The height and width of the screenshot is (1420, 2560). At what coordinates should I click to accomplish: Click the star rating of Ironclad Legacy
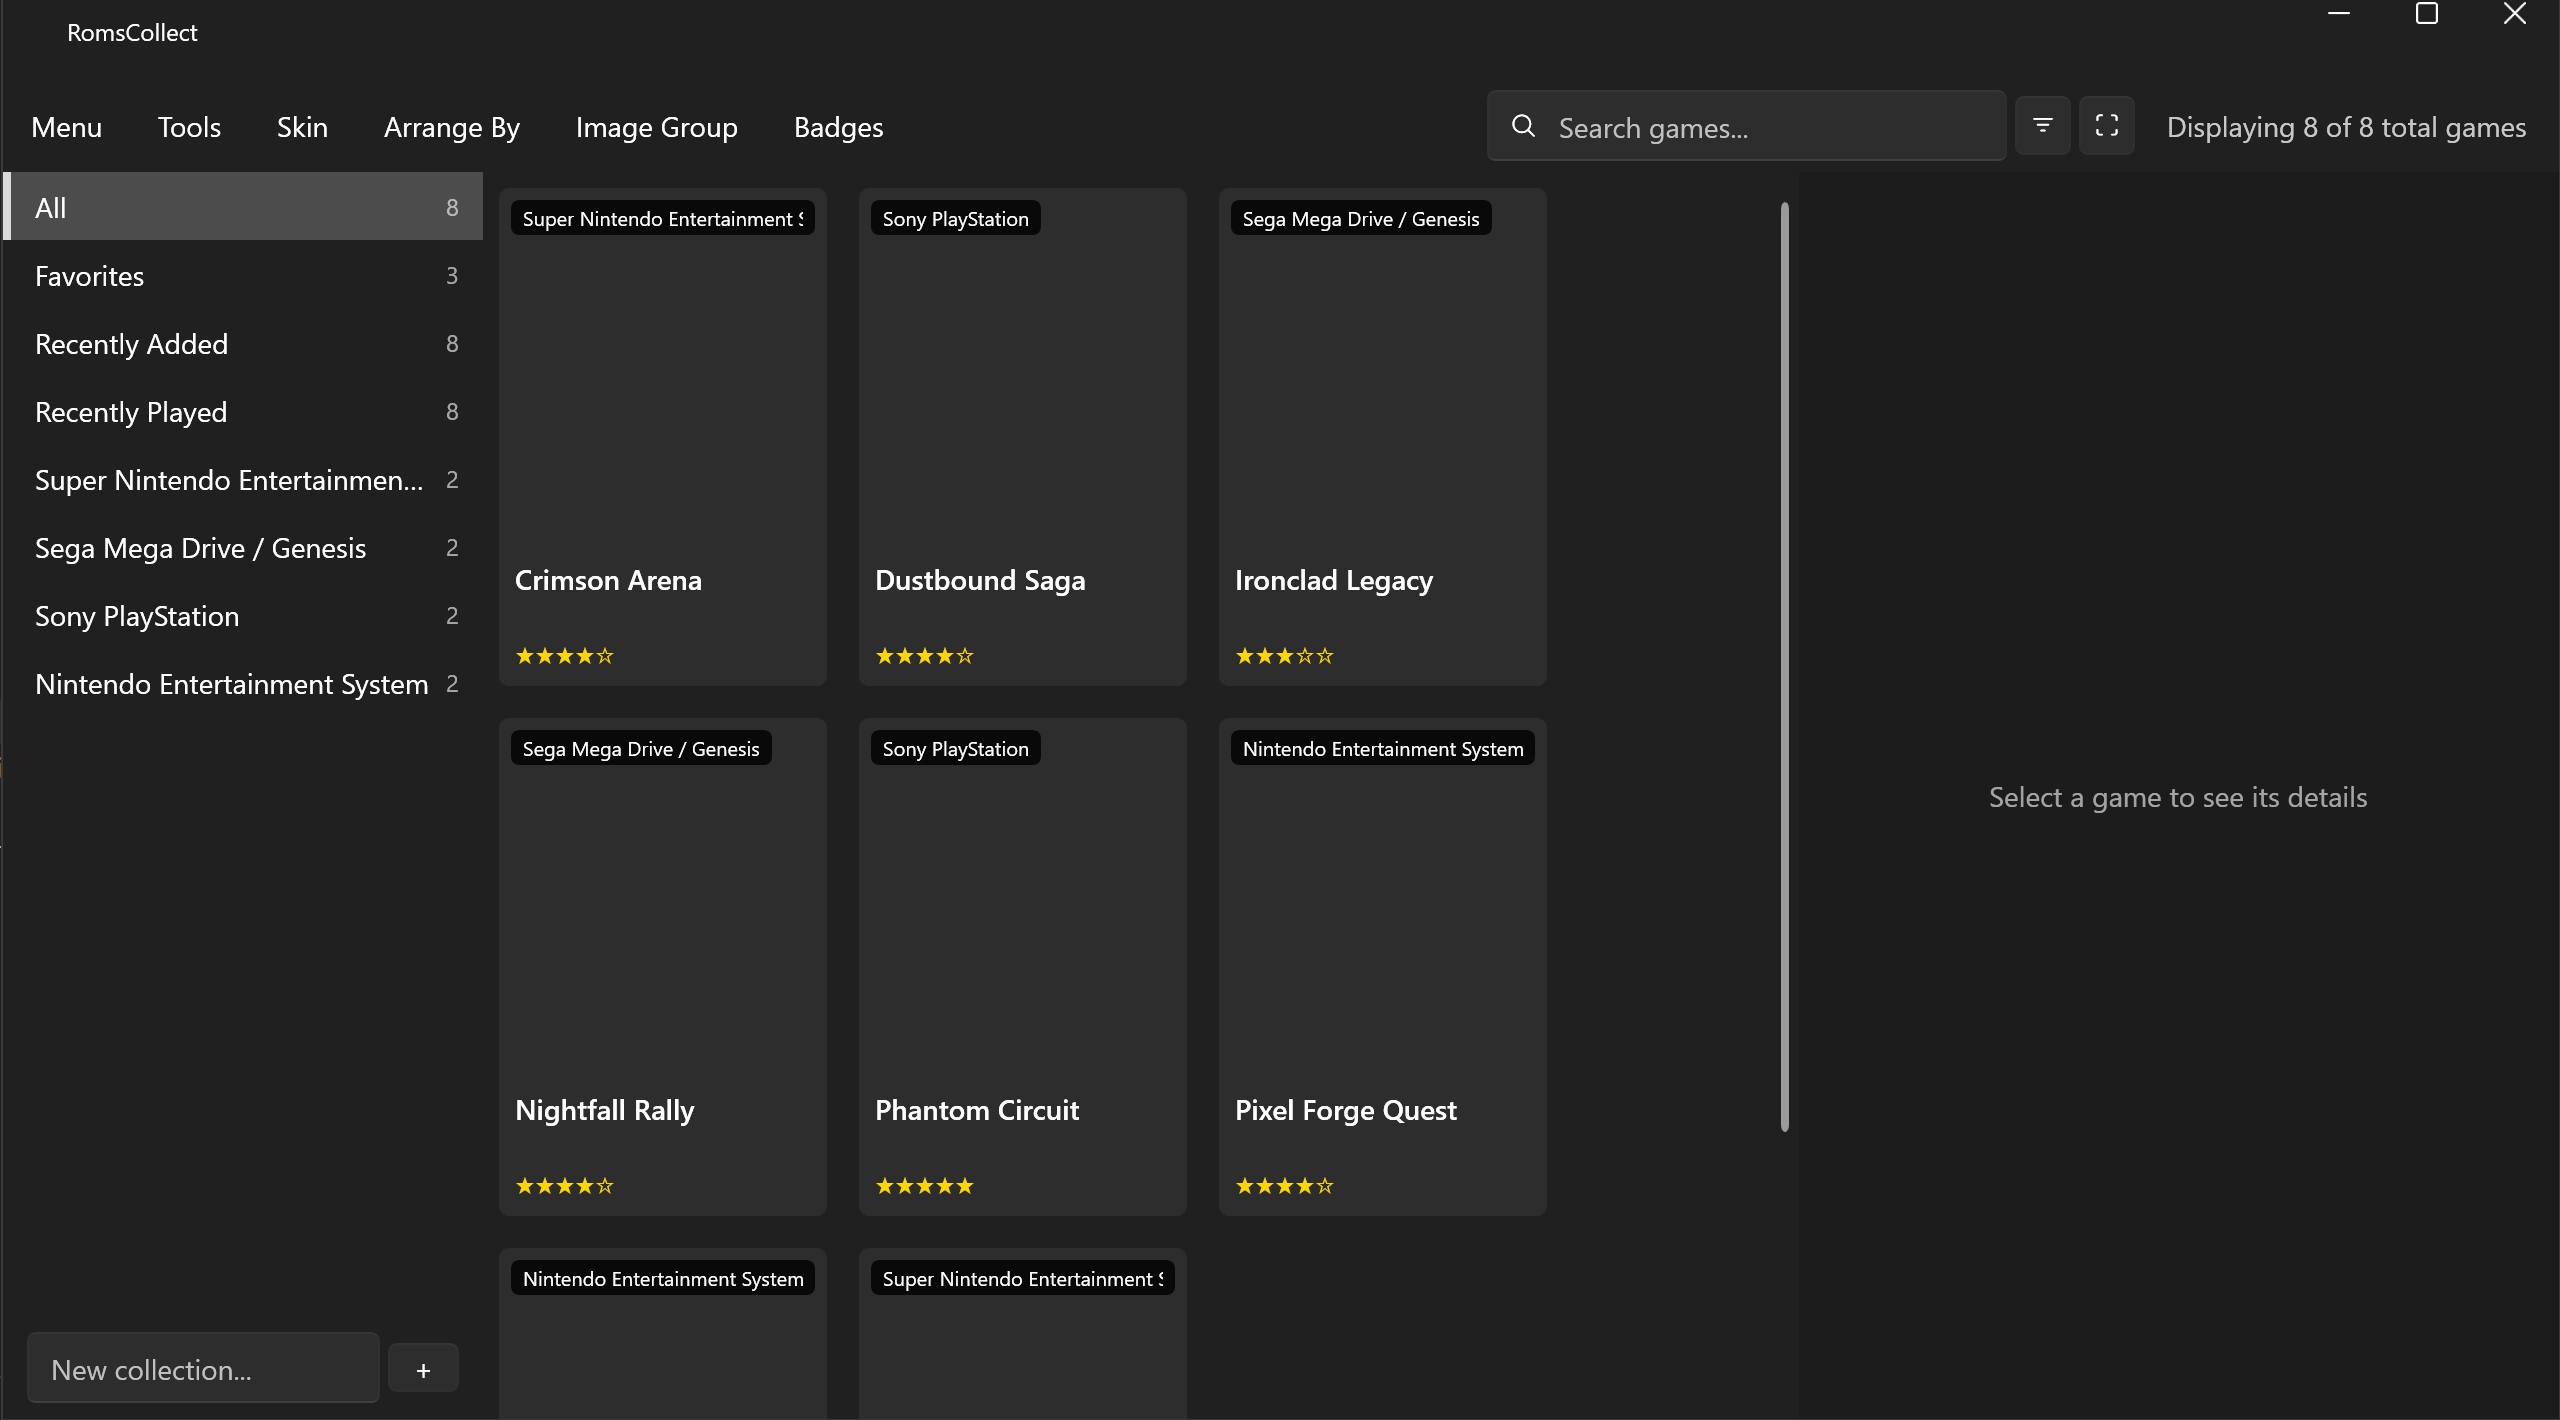pyautogui.click(x=1284, y=656)
